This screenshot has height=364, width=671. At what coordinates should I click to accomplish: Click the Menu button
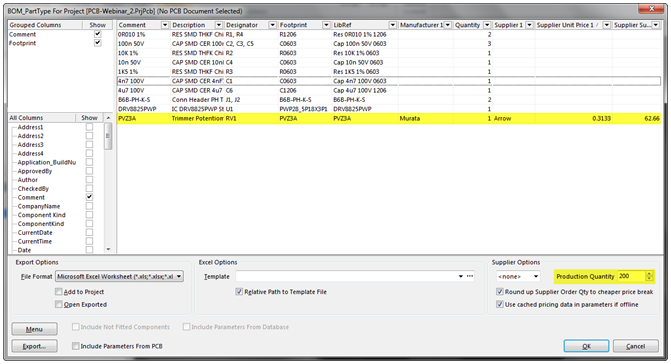point(34,329)
